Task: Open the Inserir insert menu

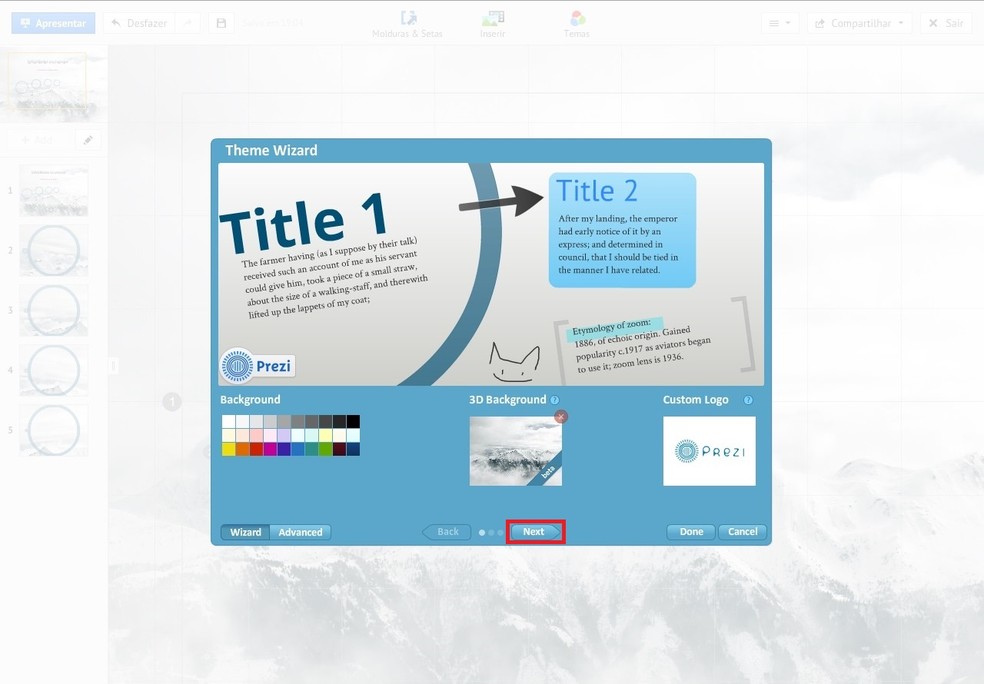Action: coord(493,24)
